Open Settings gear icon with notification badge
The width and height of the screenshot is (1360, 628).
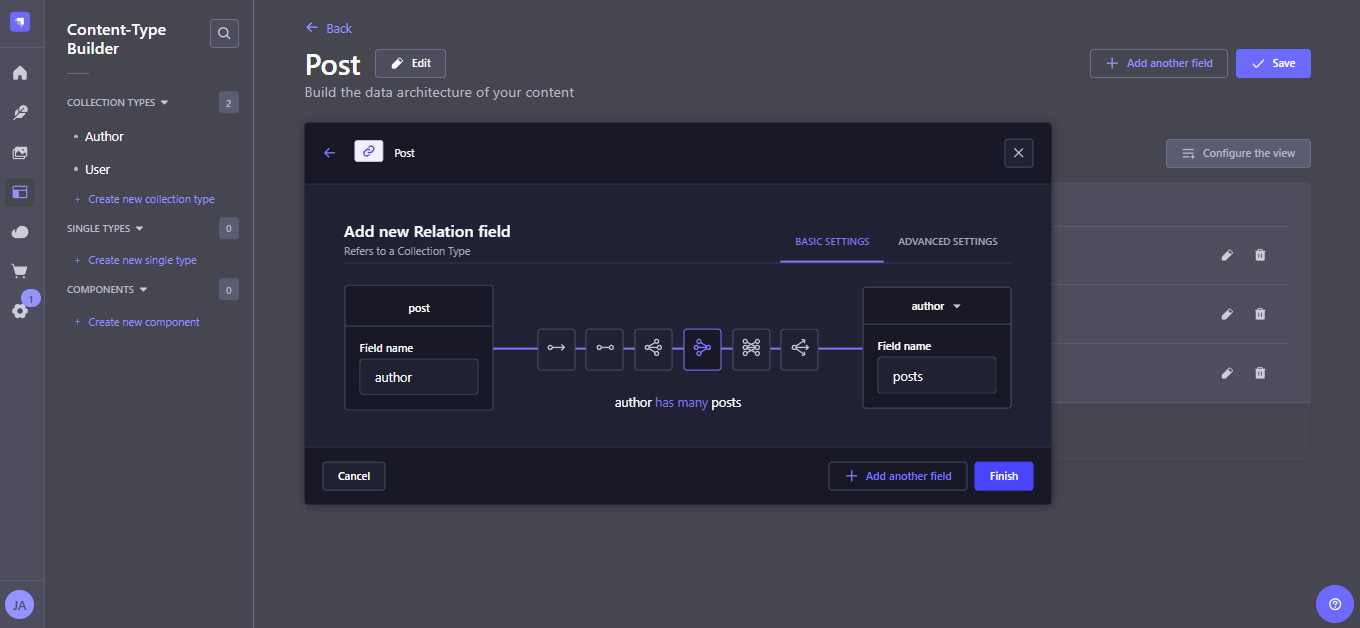pyautogui.click(x=20, y=311)
